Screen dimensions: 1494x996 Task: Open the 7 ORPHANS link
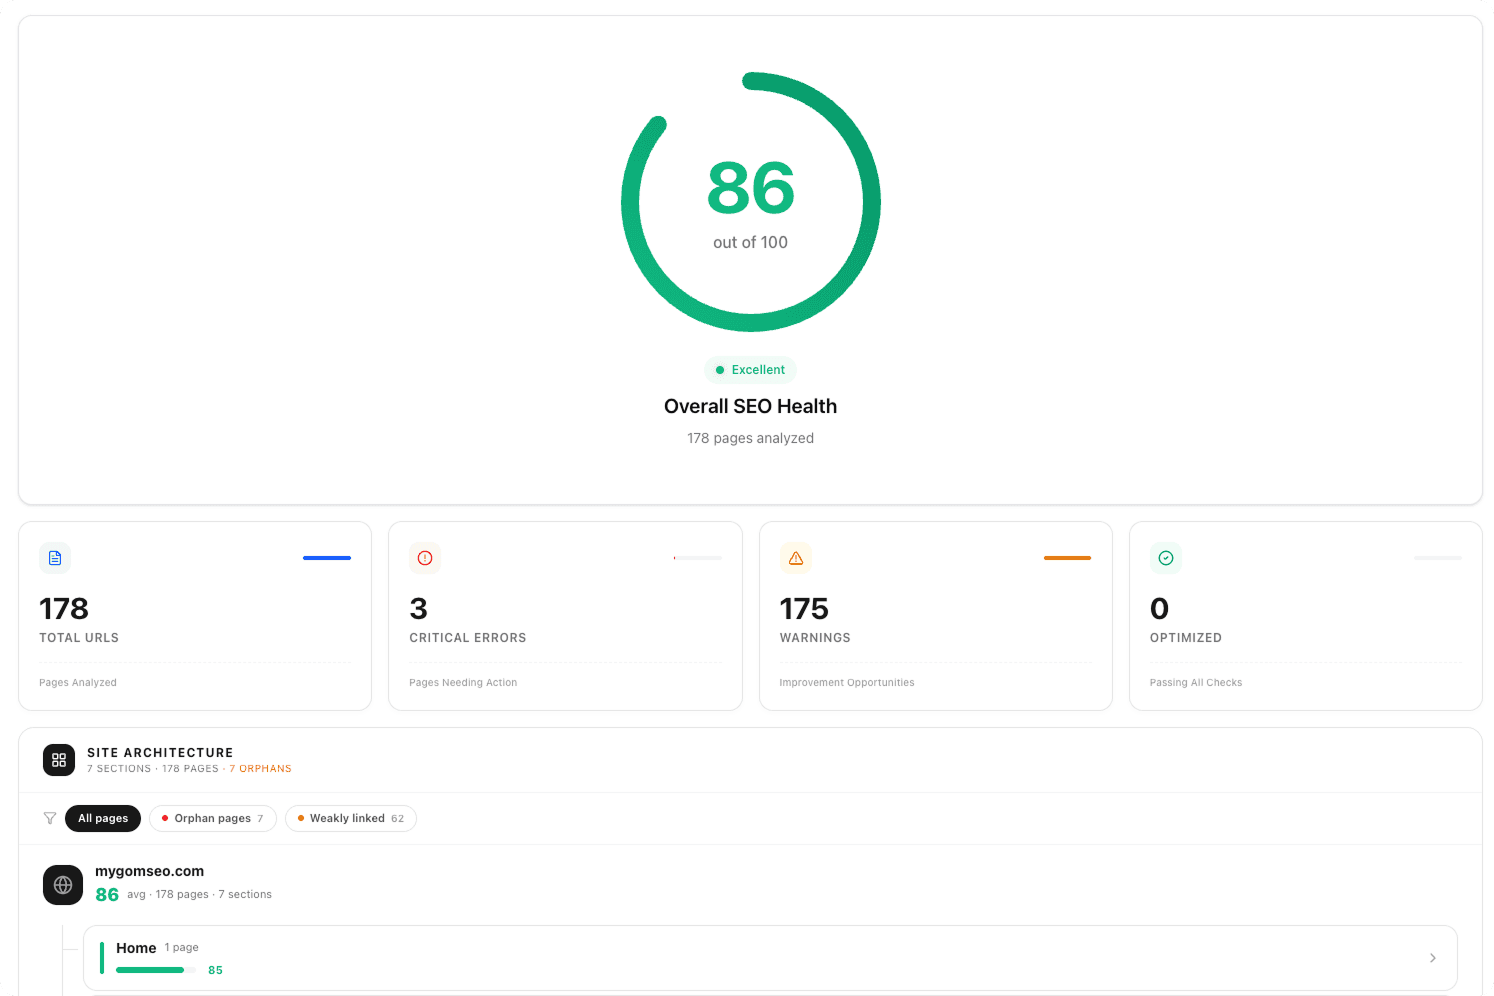(x=260, y=768)
